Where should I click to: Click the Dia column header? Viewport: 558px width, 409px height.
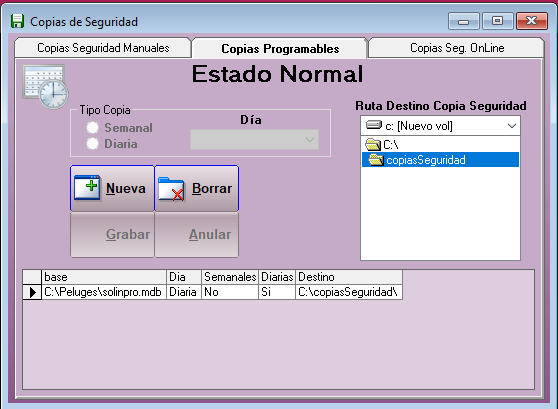point(184,277)
